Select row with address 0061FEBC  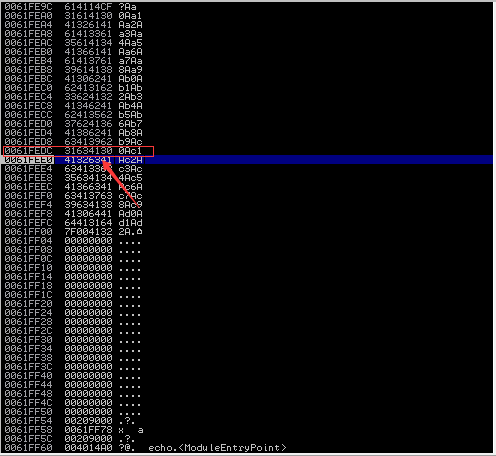click(x=247, y=79)
